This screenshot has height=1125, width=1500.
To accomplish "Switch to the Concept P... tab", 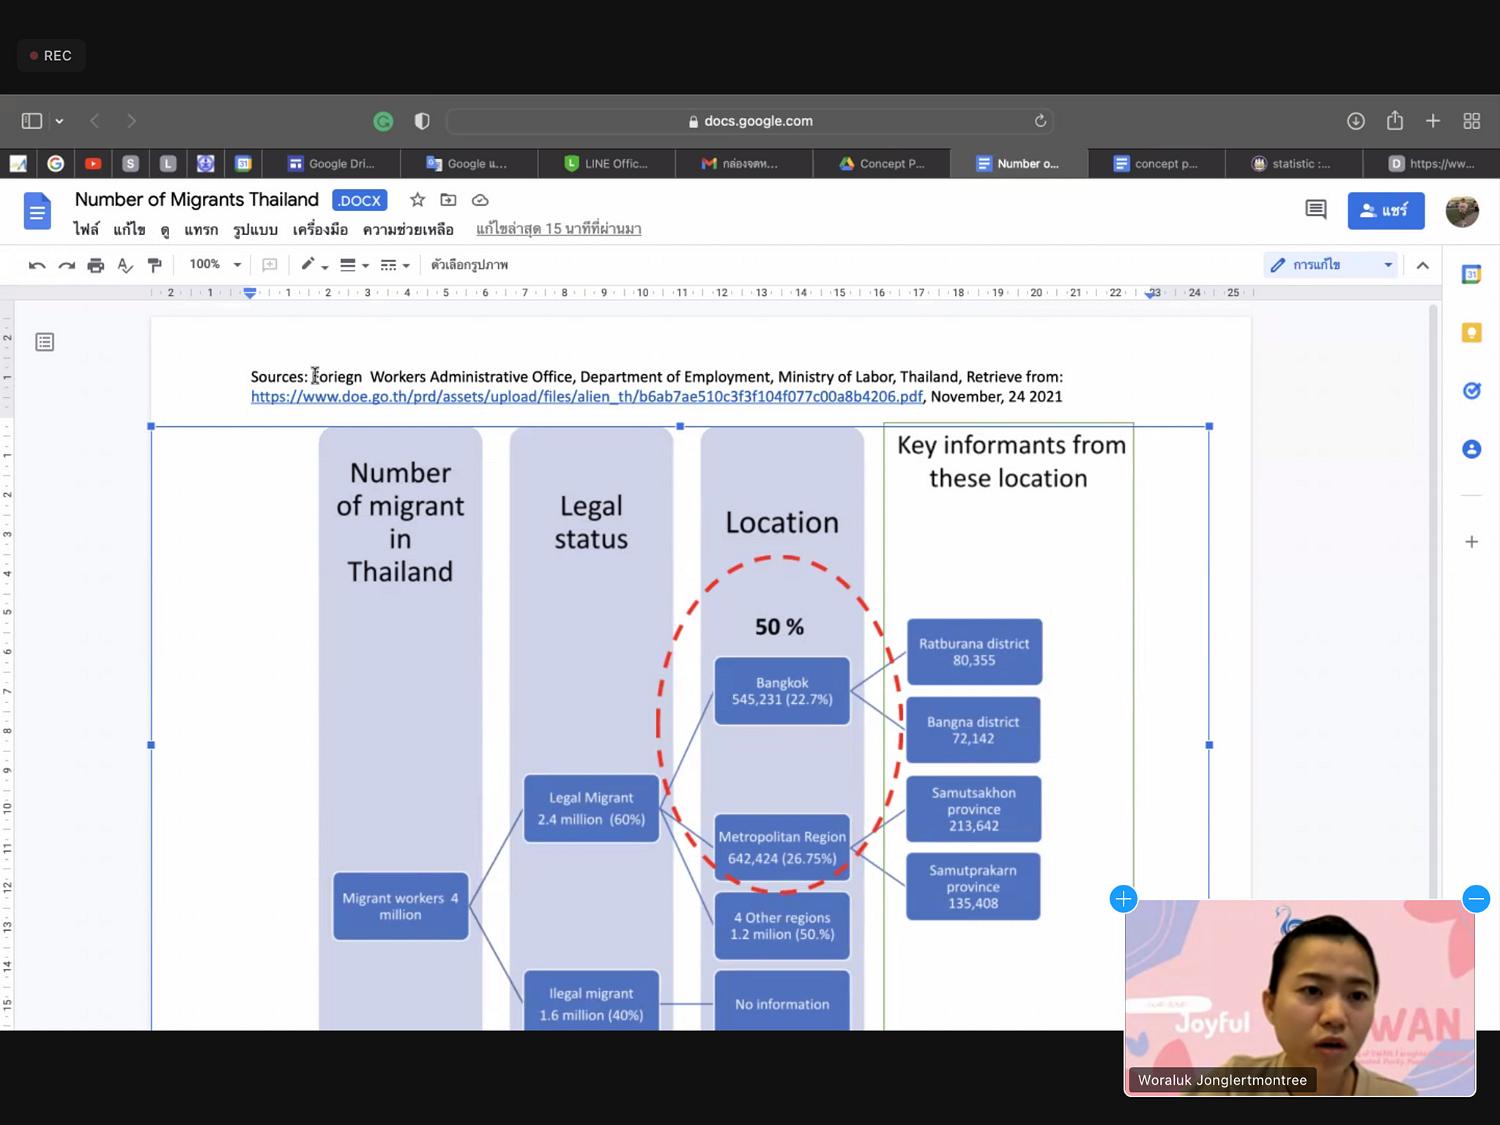I will pos(882,163).
